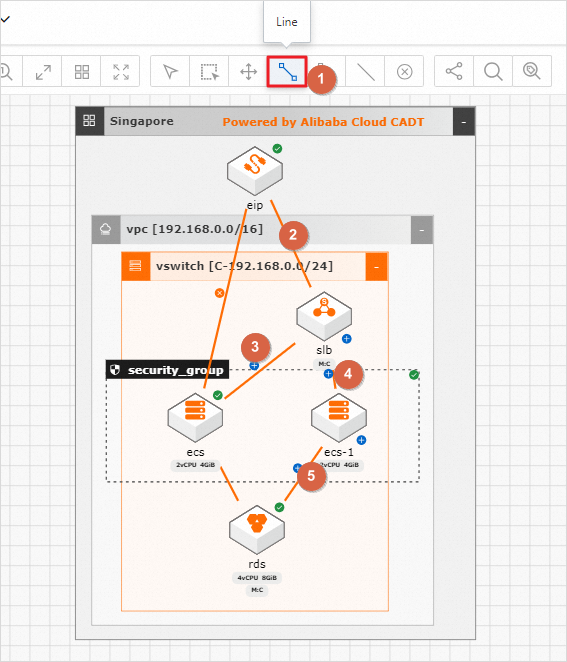Click the Powered by Alibaba Cloud CADT text
This screenshot has width=567, height=662.
point(323,122)
